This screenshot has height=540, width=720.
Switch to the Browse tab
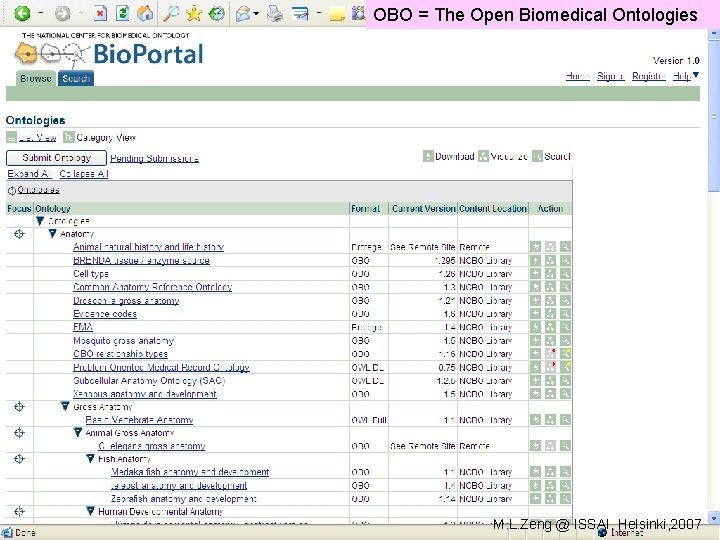point(36,79)
